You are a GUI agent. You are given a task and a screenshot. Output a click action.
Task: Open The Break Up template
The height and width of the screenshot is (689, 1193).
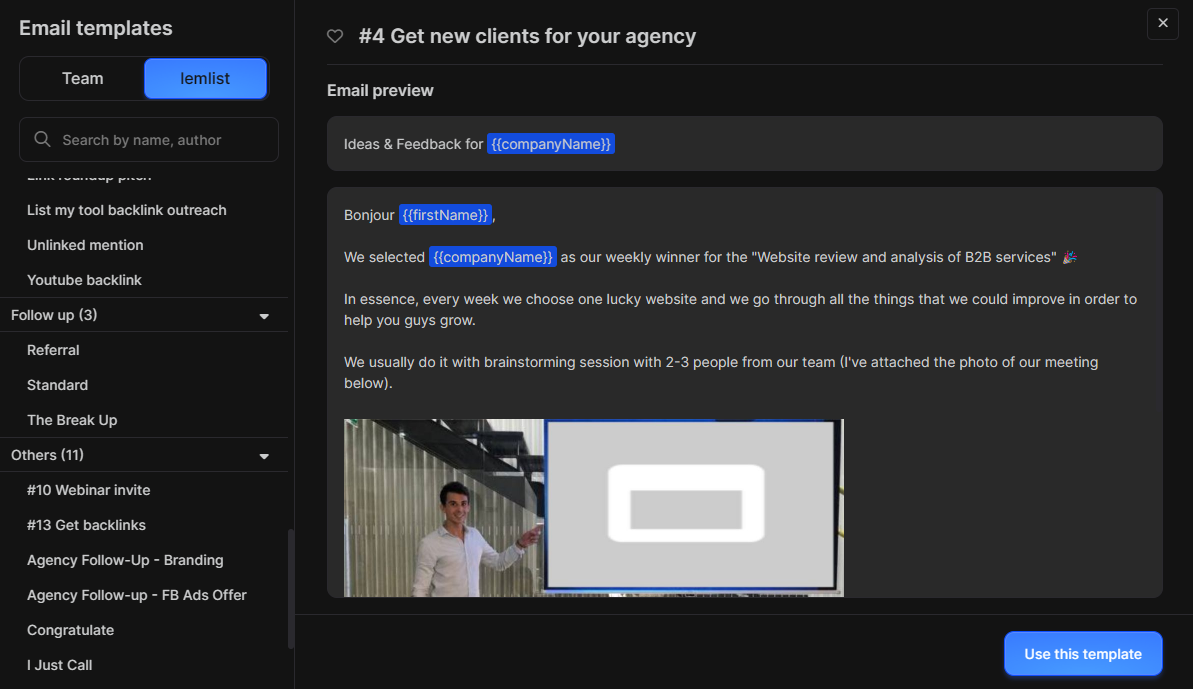point(70,419)
